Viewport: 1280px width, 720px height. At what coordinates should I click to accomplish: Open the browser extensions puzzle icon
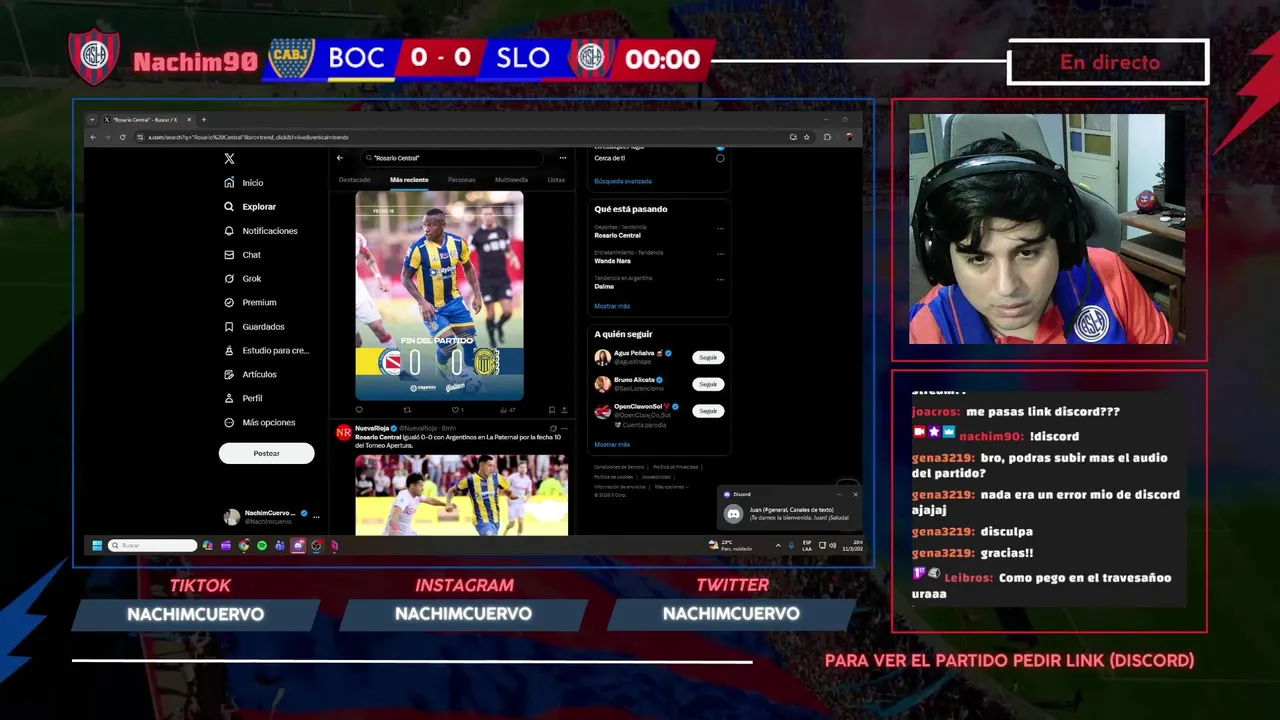click(x=827, y=137)
